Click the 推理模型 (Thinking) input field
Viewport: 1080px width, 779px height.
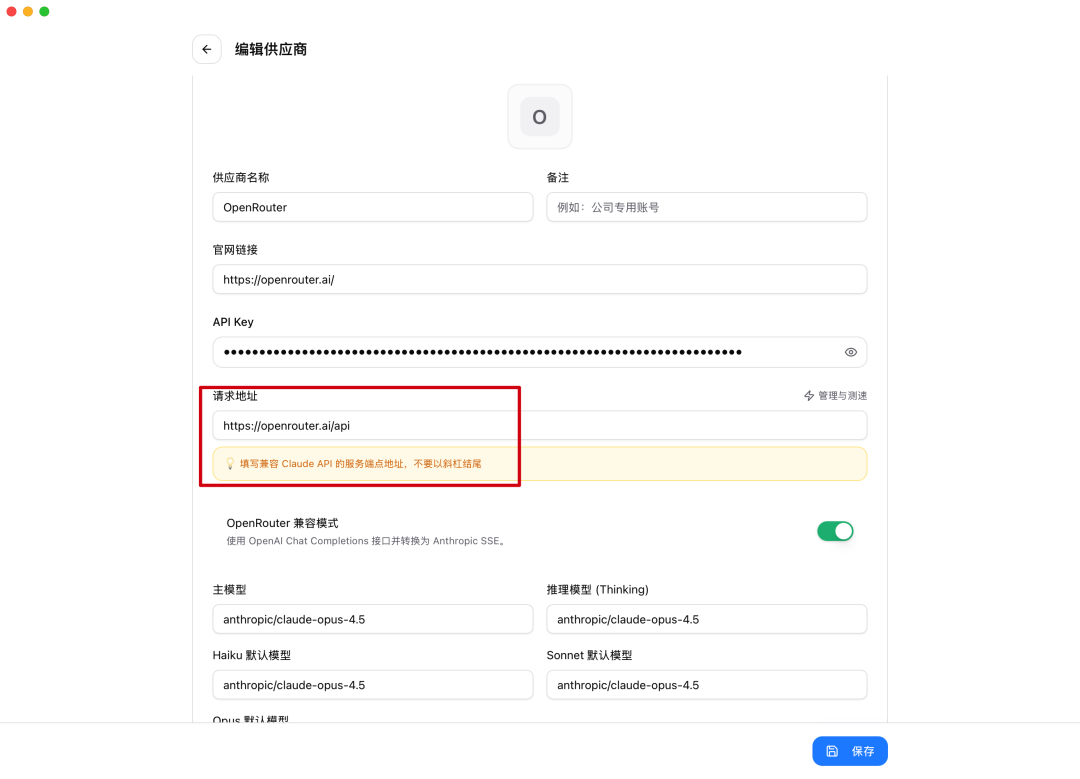click(x=706, y=619)
